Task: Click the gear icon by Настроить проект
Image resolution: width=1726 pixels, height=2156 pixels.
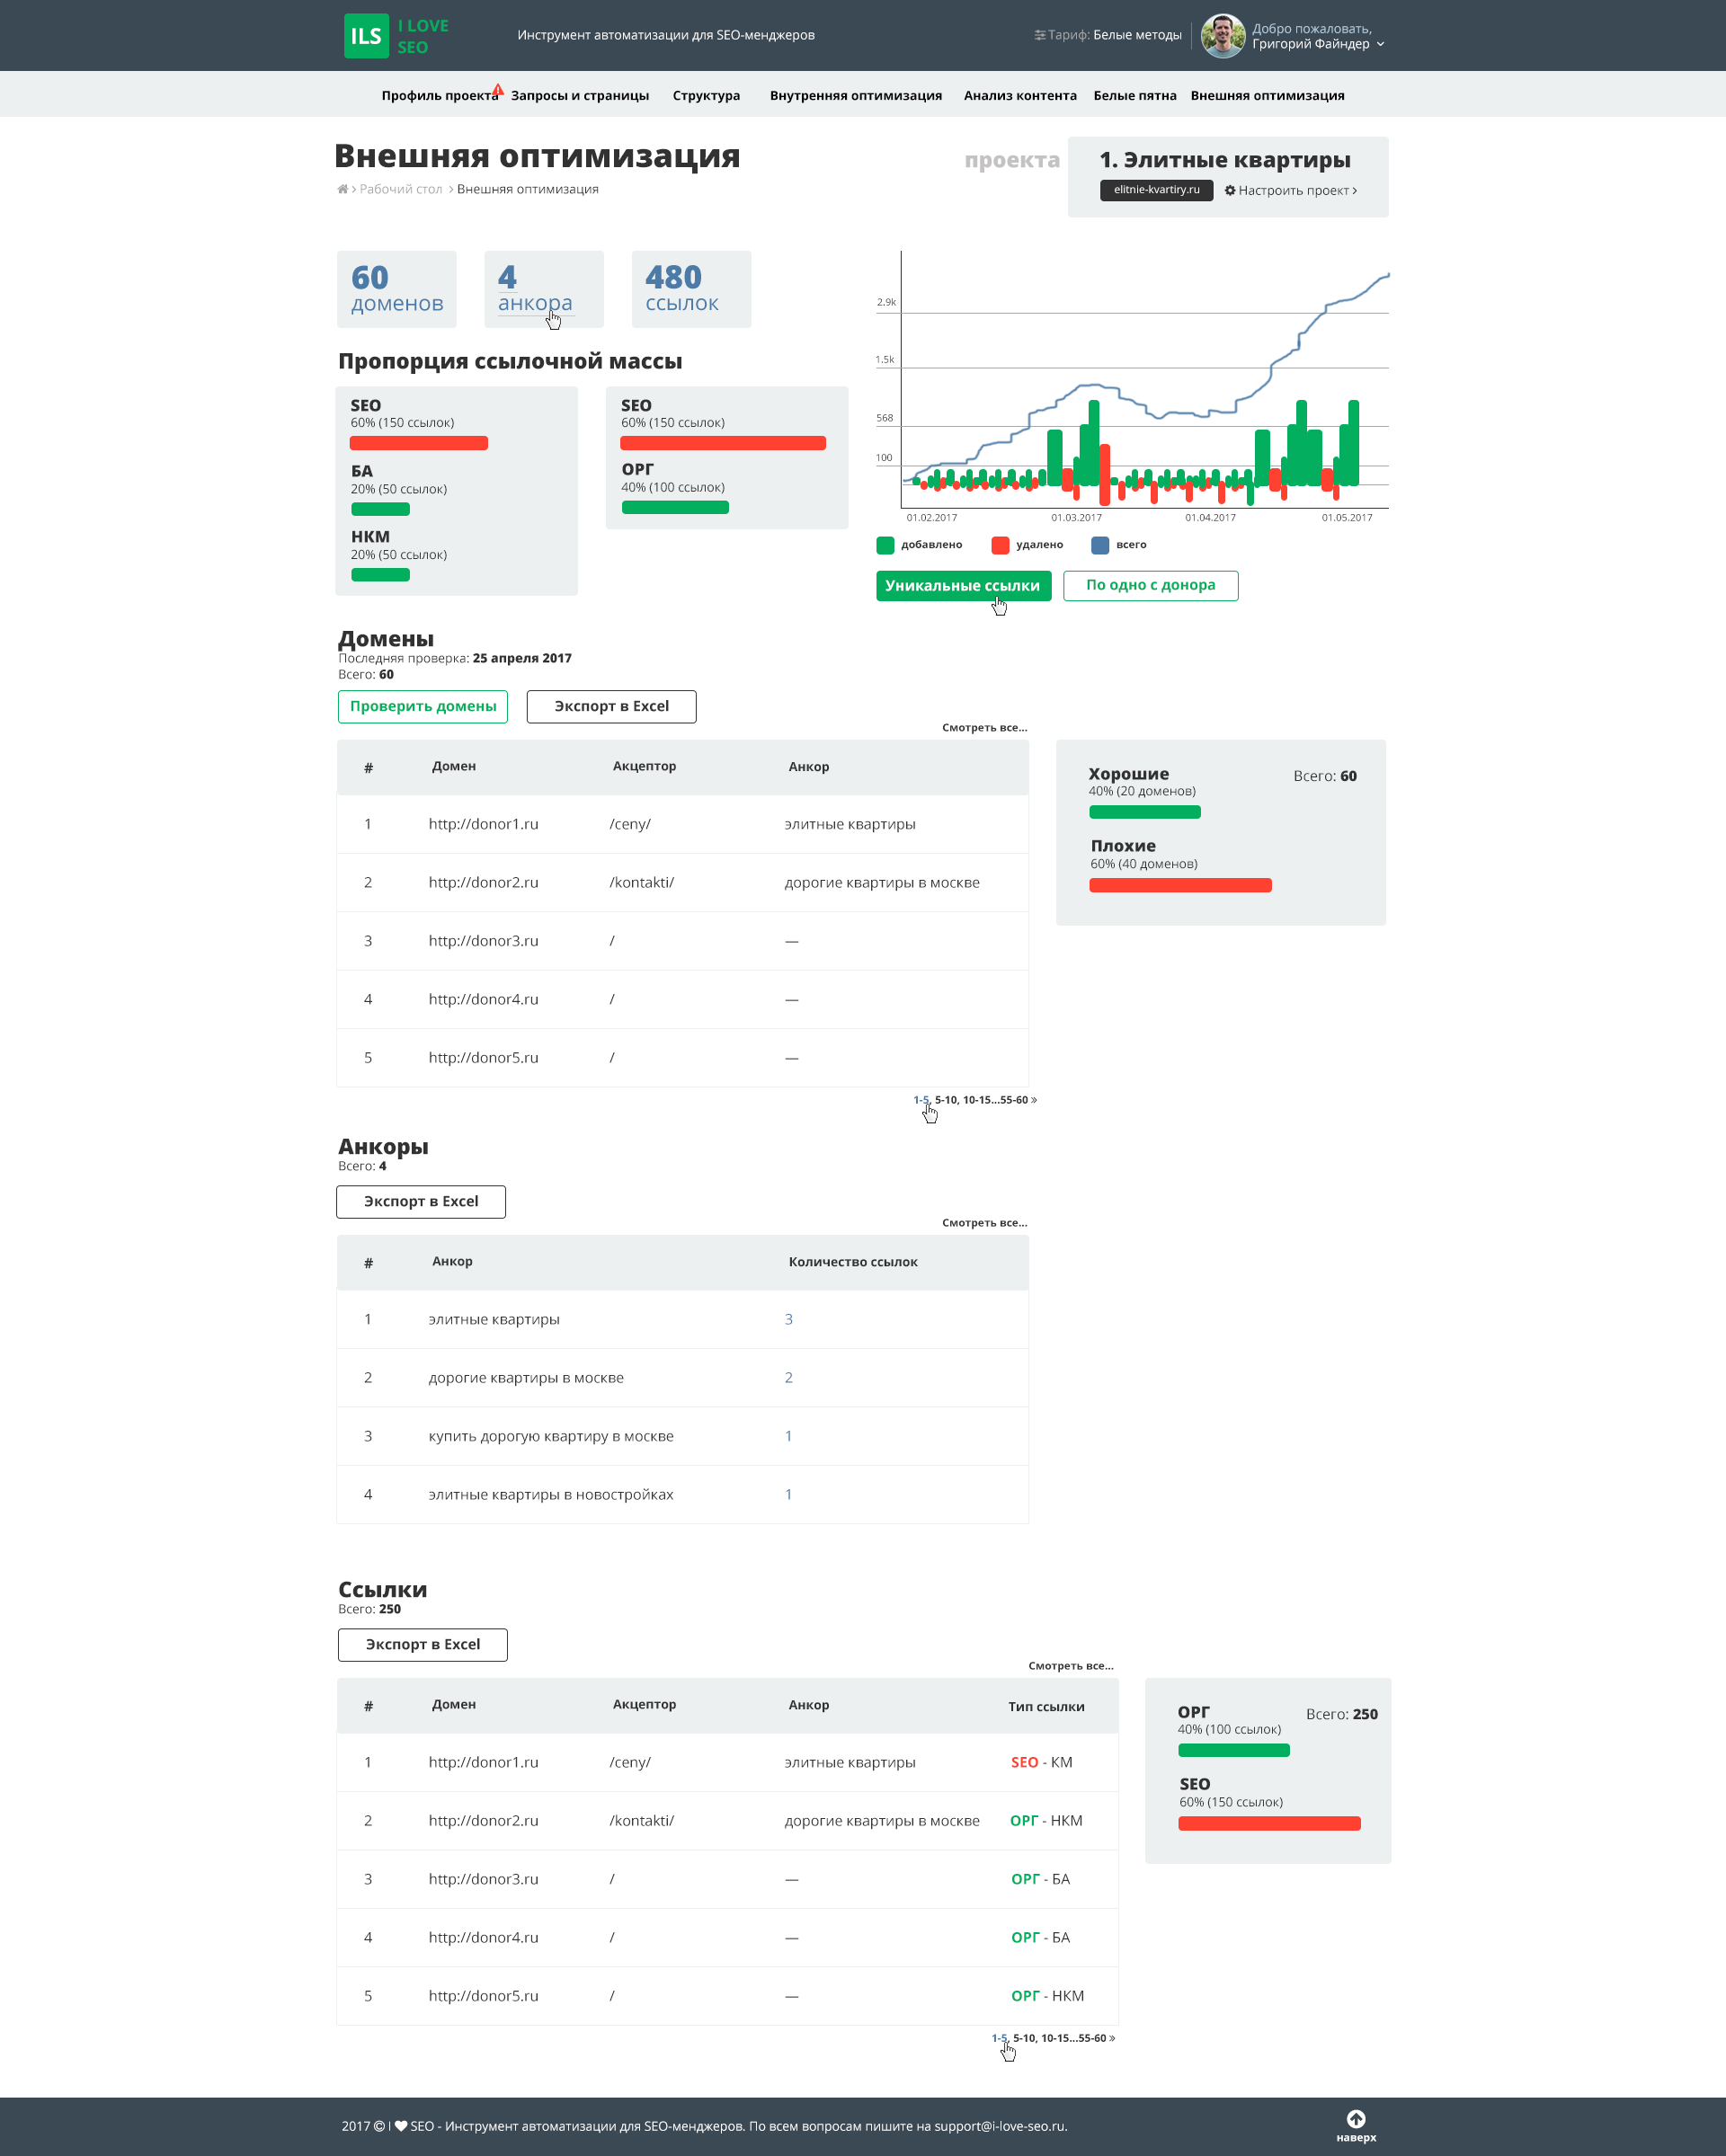Action: (x=1230, y=190)
